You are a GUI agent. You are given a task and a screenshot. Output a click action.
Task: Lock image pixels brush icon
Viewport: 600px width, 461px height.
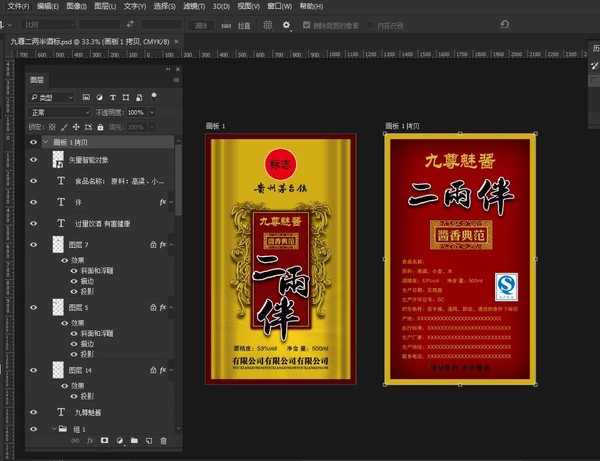(64, 127)
